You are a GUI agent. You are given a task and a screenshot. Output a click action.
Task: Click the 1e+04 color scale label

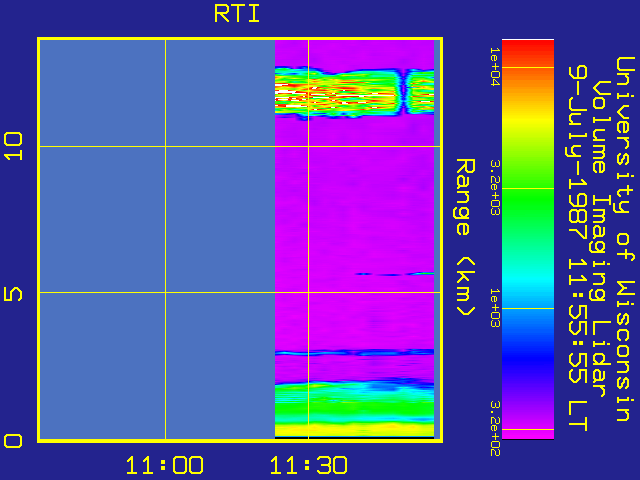click(x=495, y=67)
